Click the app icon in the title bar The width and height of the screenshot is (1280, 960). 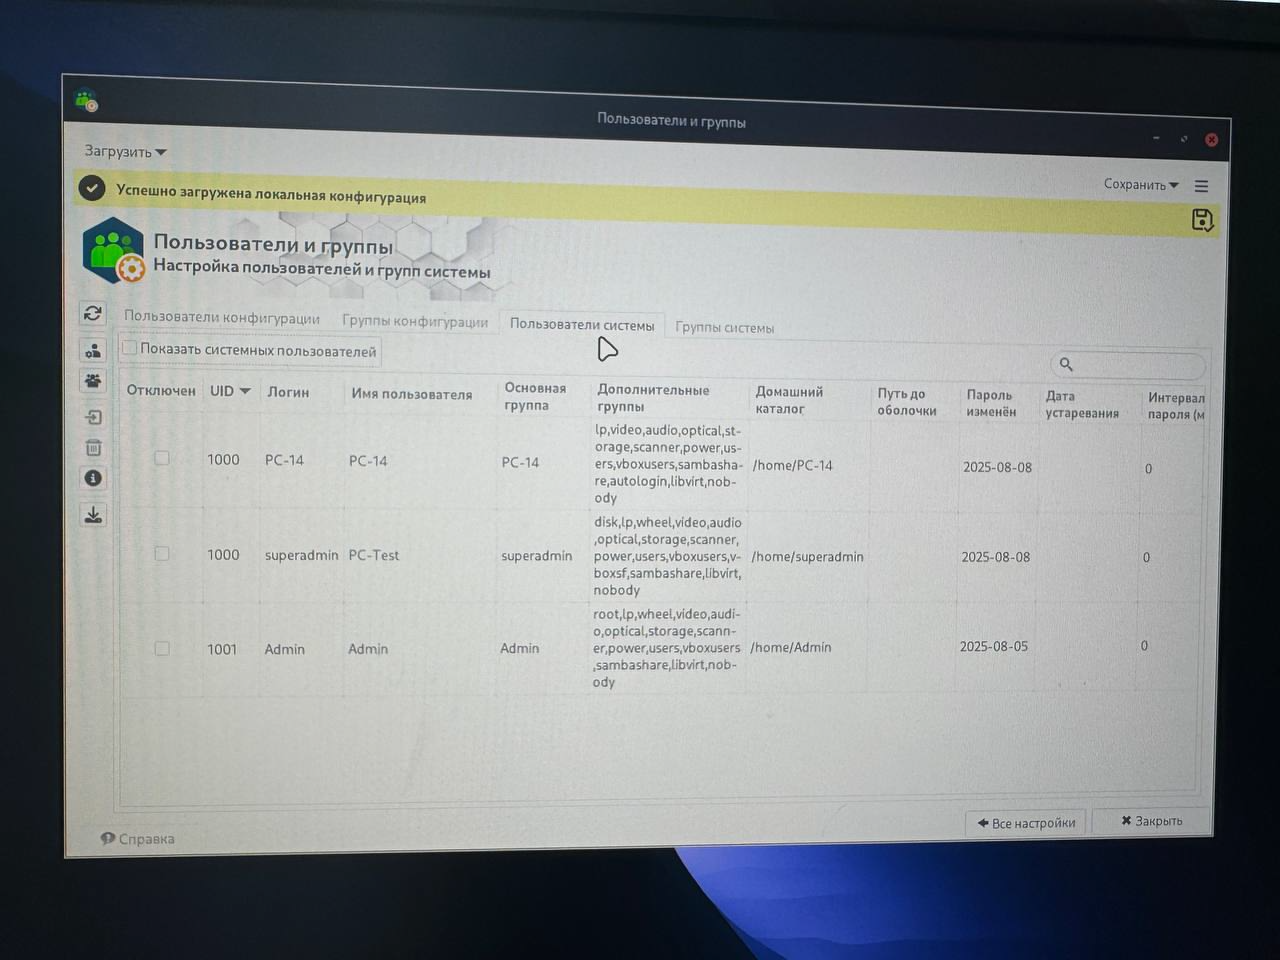click(86, 100)
